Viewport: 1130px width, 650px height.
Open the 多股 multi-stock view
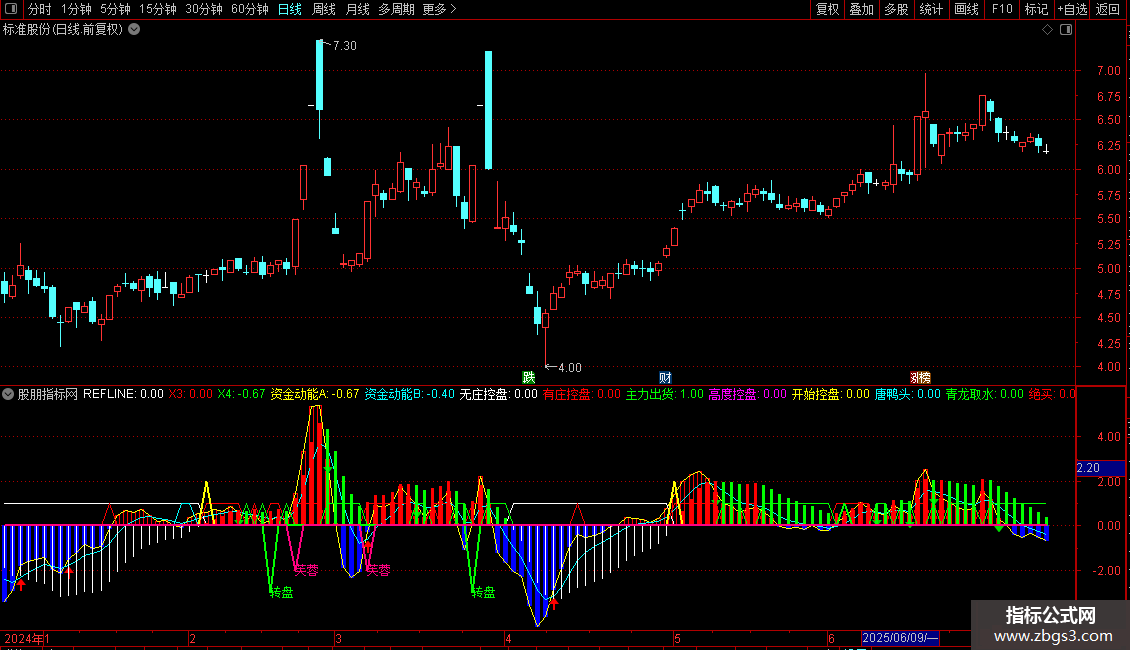896,9
